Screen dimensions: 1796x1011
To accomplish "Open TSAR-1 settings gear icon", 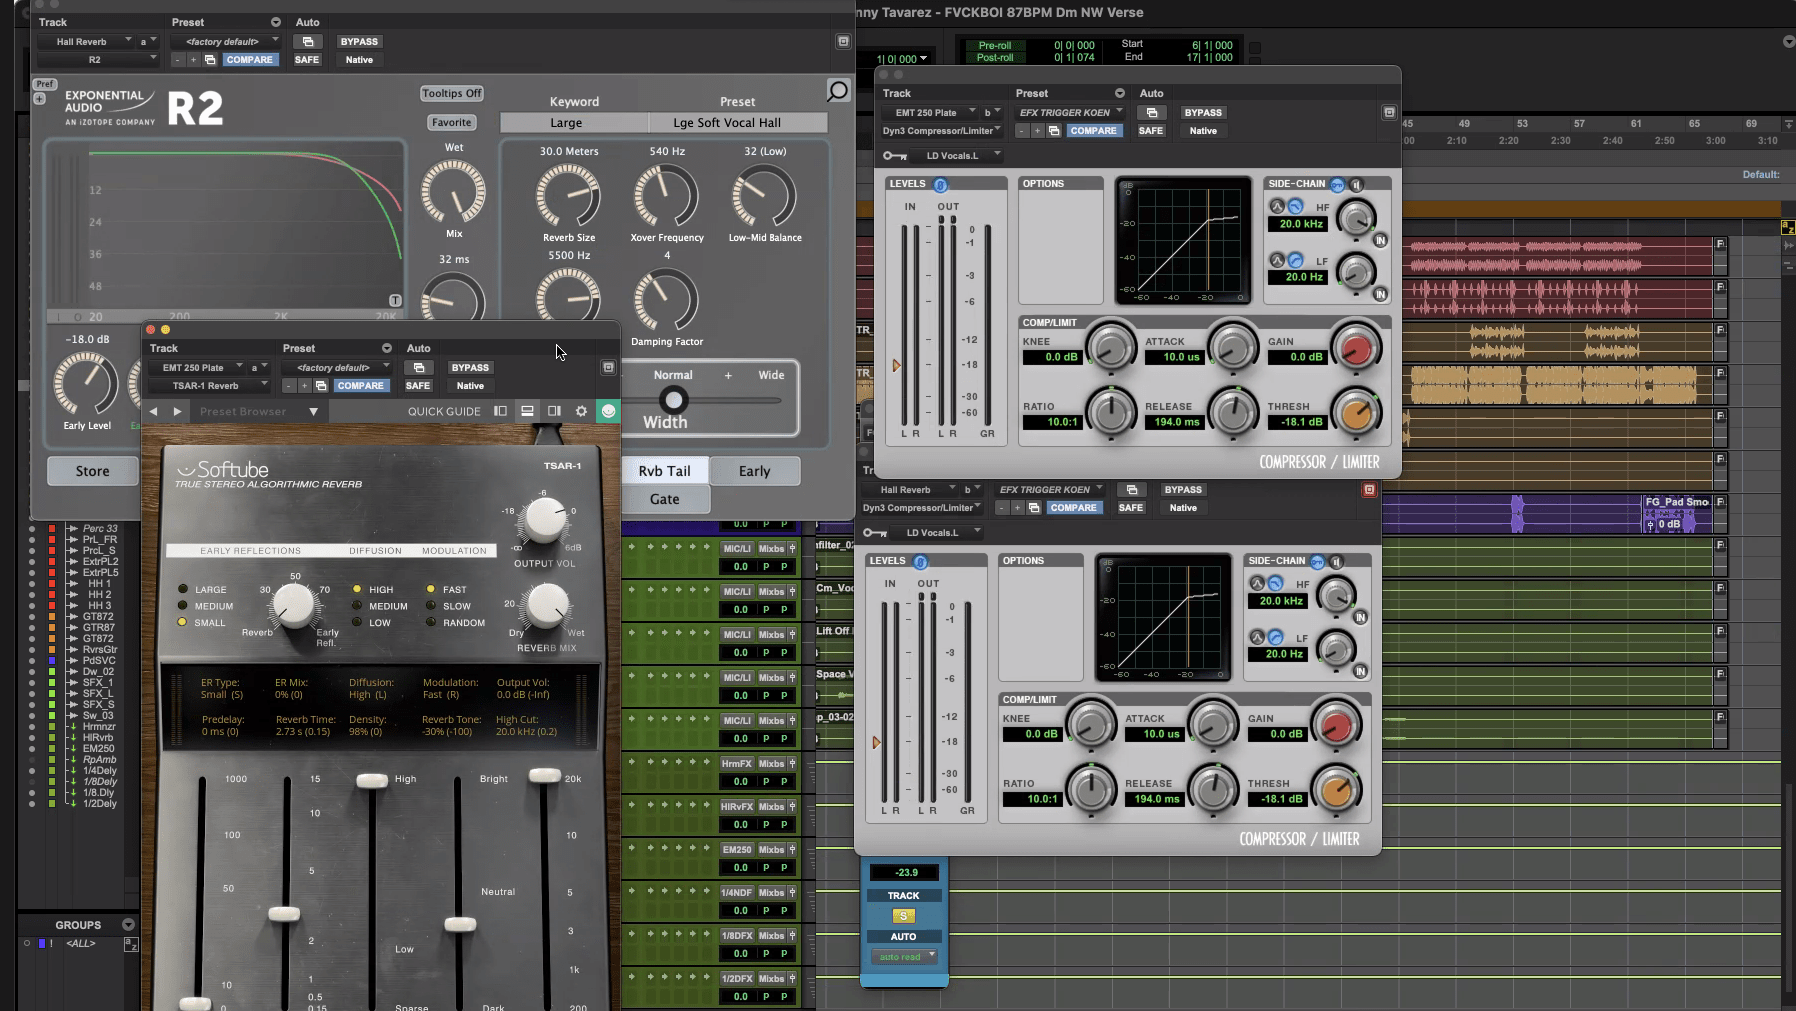I will (581, 411).
